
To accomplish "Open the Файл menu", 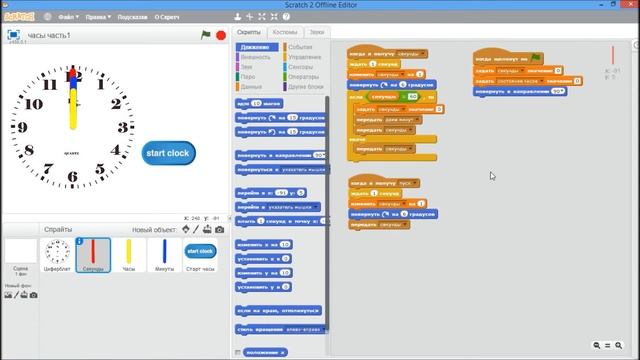I will click(68, 17).
